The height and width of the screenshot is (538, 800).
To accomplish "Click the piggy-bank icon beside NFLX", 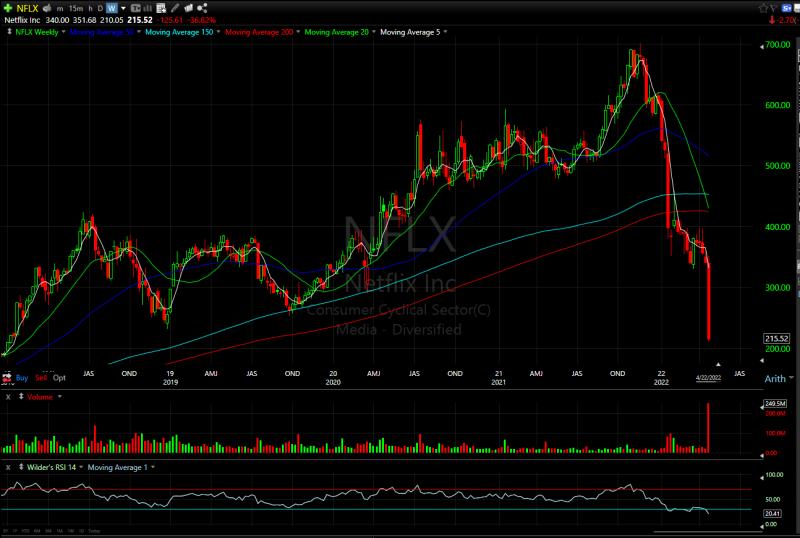I will (47, 8).
